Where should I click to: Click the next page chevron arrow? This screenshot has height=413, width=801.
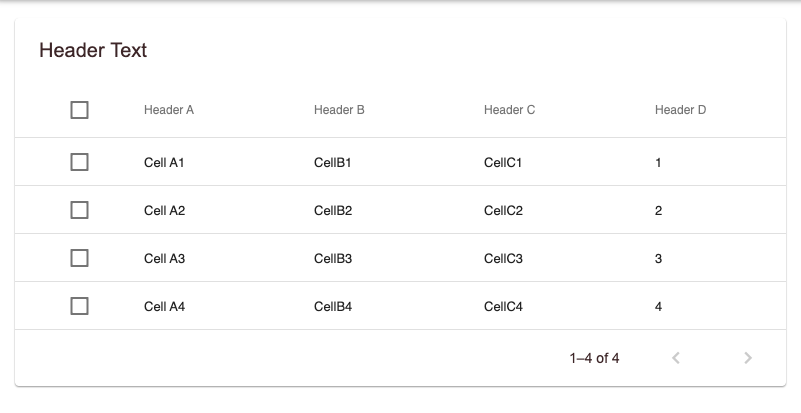748,358
